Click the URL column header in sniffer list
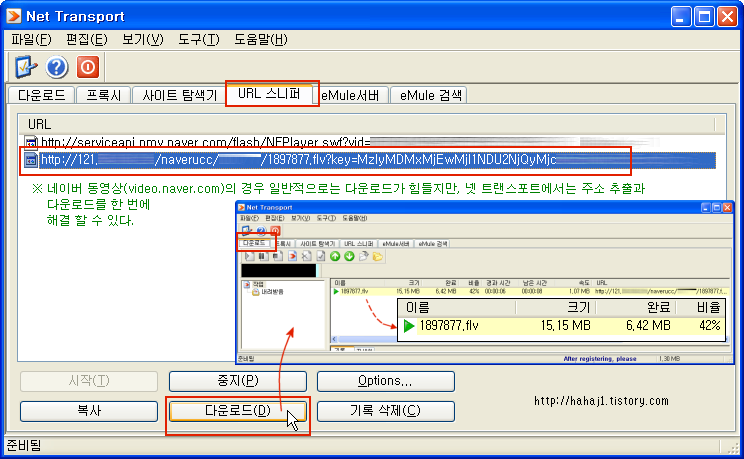 367,124
